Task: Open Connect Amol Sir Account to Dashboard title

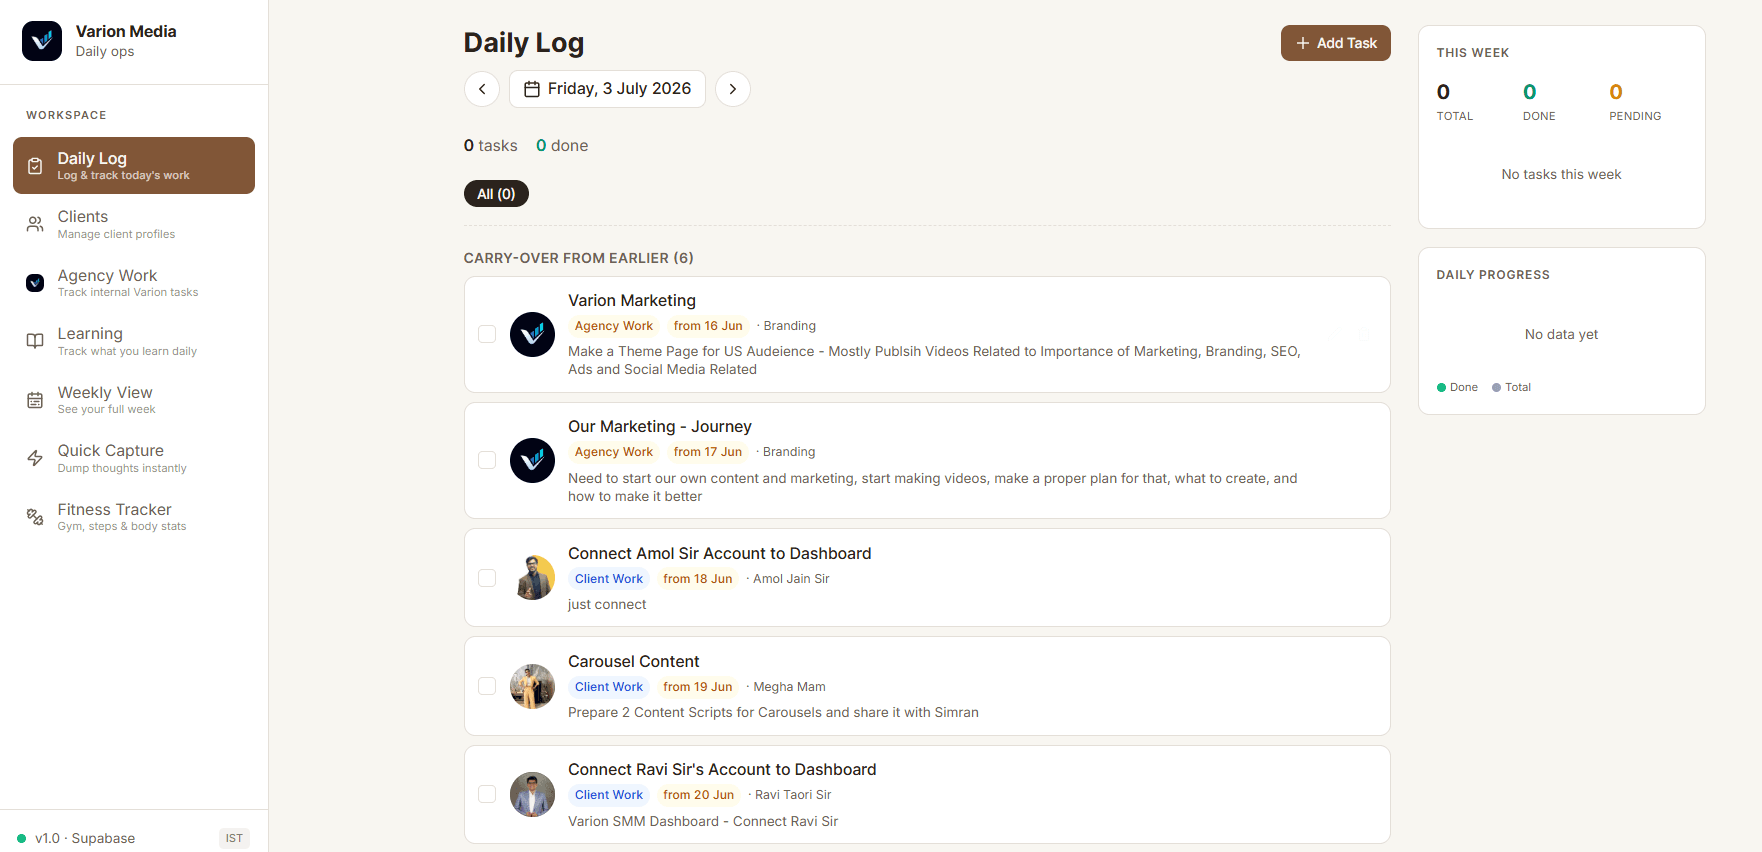Action: pos(720,553)
